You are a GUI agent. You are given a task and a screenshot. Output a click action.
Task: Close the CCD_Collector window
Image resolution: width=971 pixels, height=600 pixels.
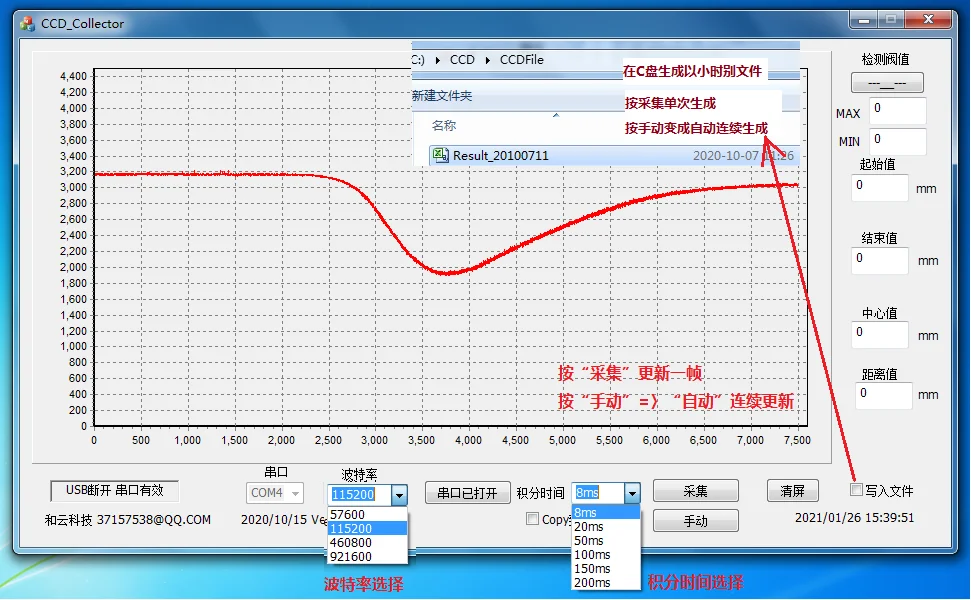(928, 20)
